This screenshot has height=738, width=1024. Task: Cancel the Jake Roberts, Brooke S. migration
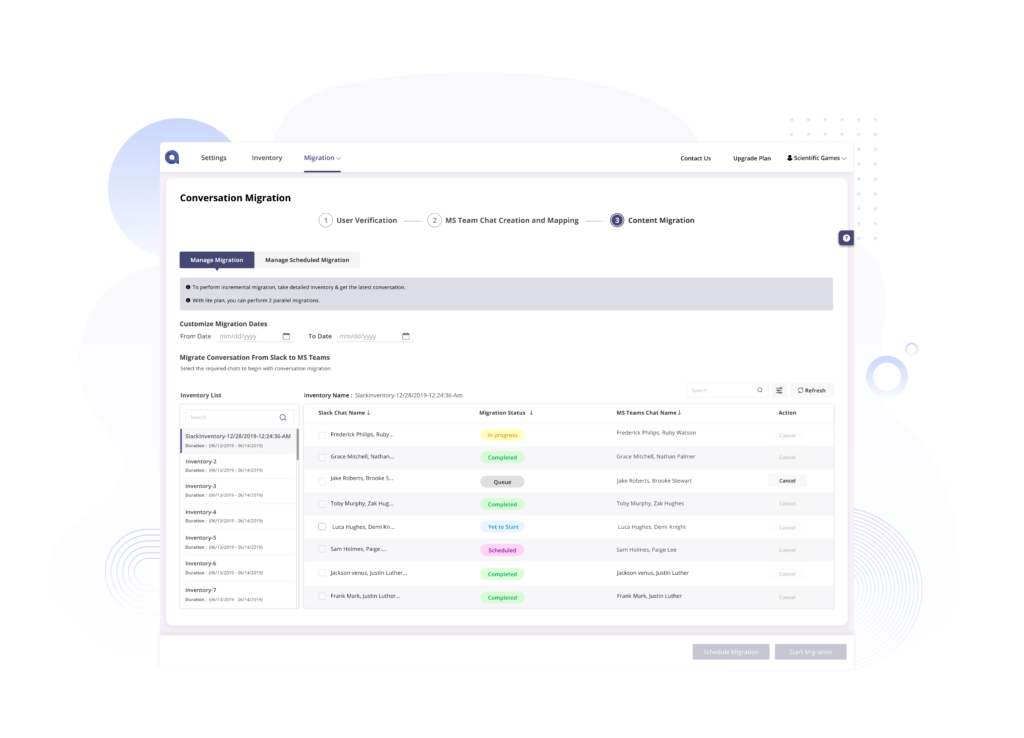(x=786, y=480)
